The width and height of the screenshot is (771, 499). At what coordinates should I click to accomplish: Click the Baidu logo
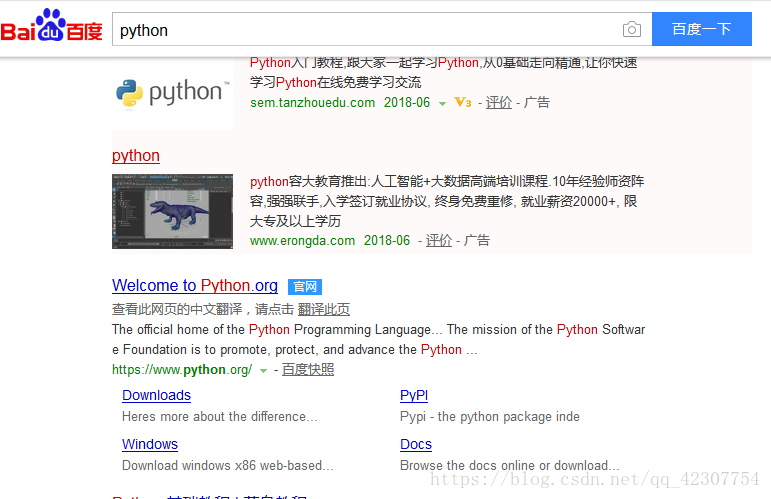pyautogui.click(x=51, y=26)
